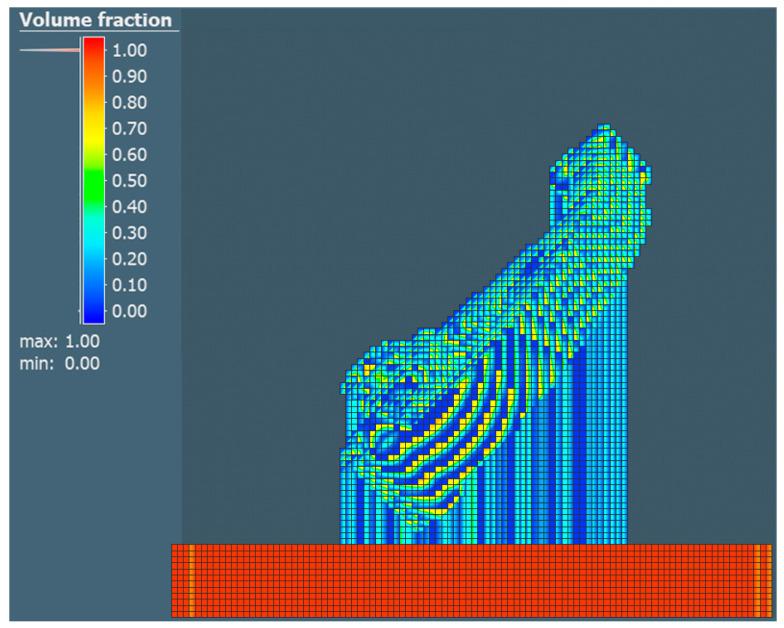This screenshot has height=628, width=784.
Task: Click the Volume fraction legend title
Action: click(96, 20)
